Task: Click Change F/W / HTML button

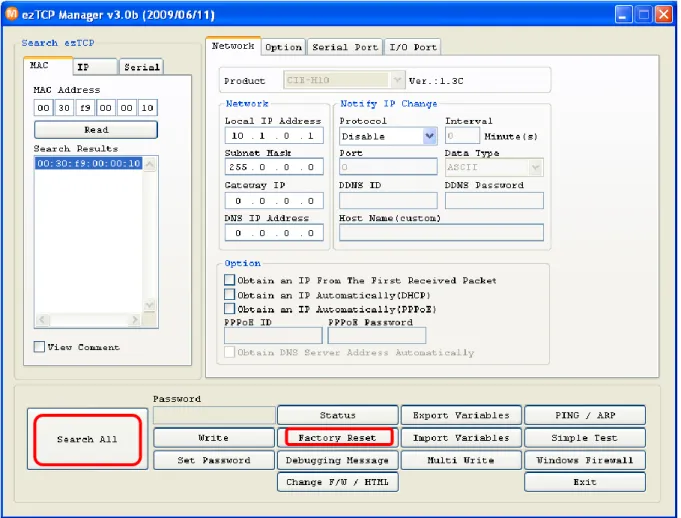Action: pos(337,482)
